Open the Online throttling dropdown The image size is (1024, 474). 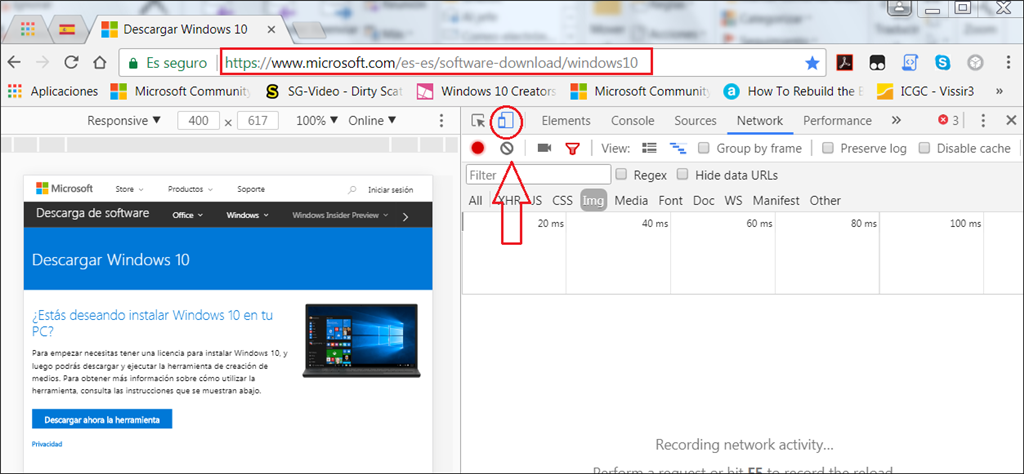[x=372, y=121]
